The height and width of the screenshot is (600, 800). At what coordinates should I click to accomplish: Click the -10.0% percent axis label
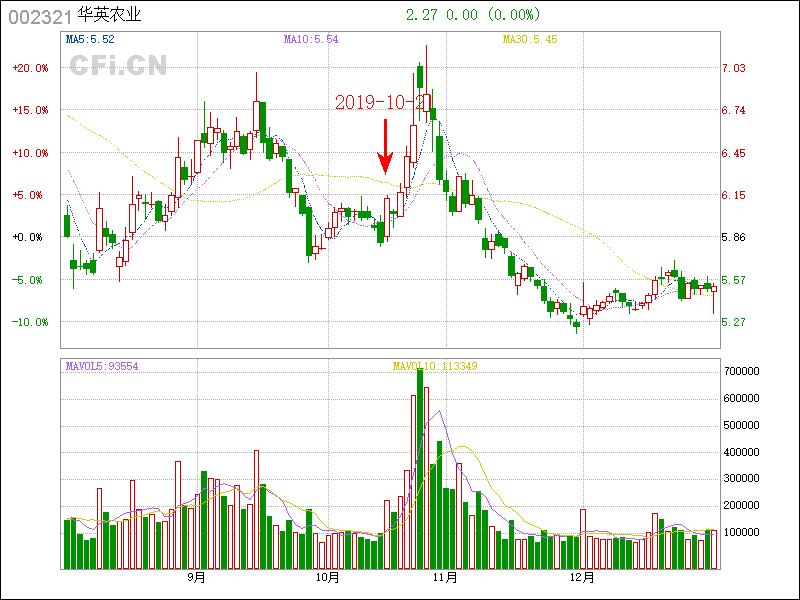30,322
